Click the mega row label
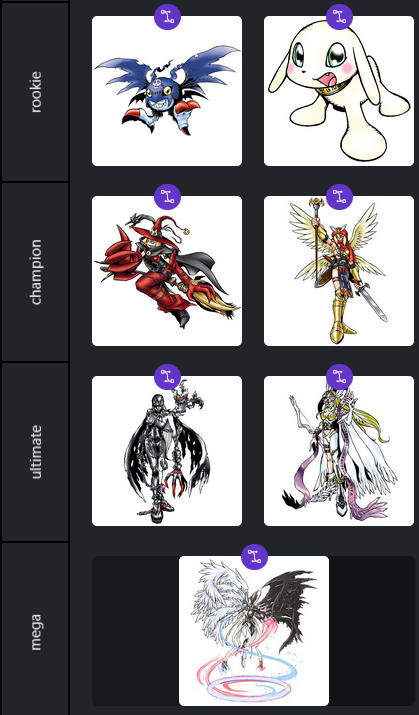This screenshot has height=715, width=419. (x=36, y=632)
